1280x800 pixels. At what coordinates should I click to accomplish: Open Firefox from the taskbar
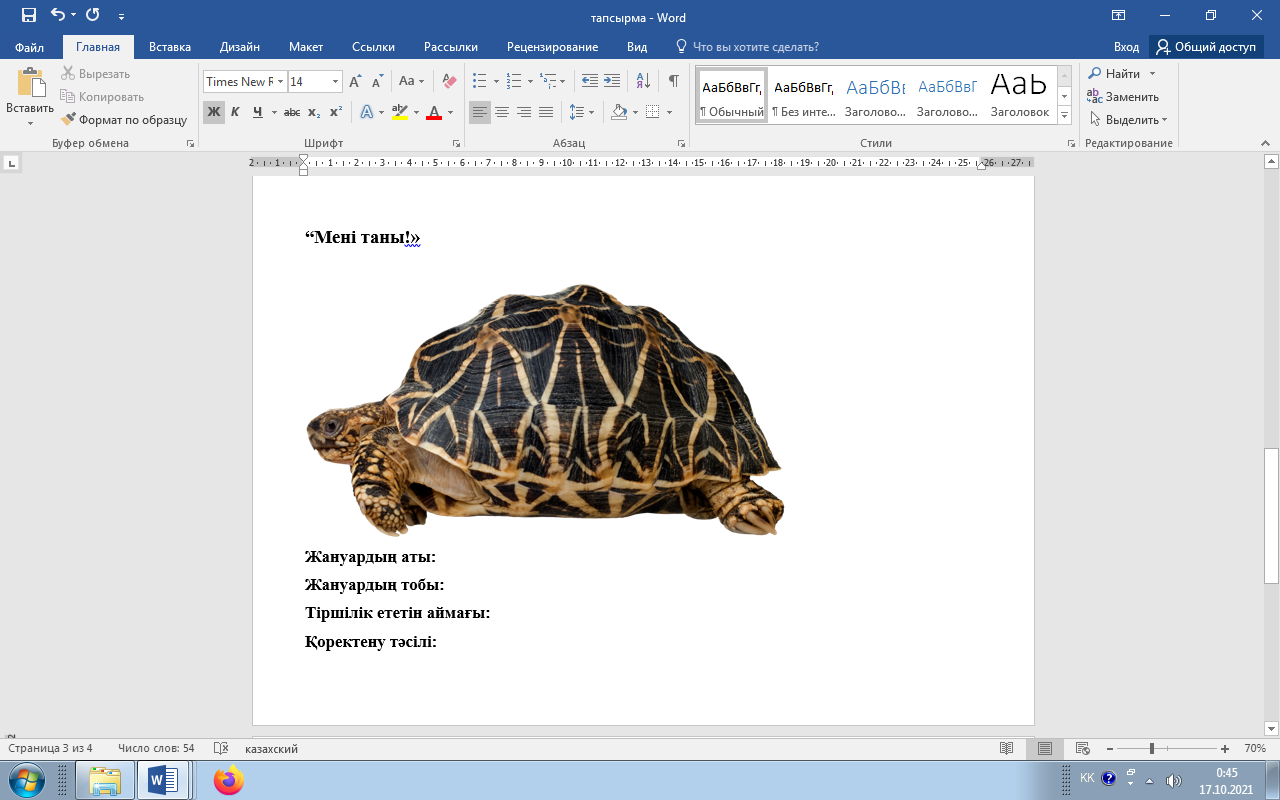point(228,780)
